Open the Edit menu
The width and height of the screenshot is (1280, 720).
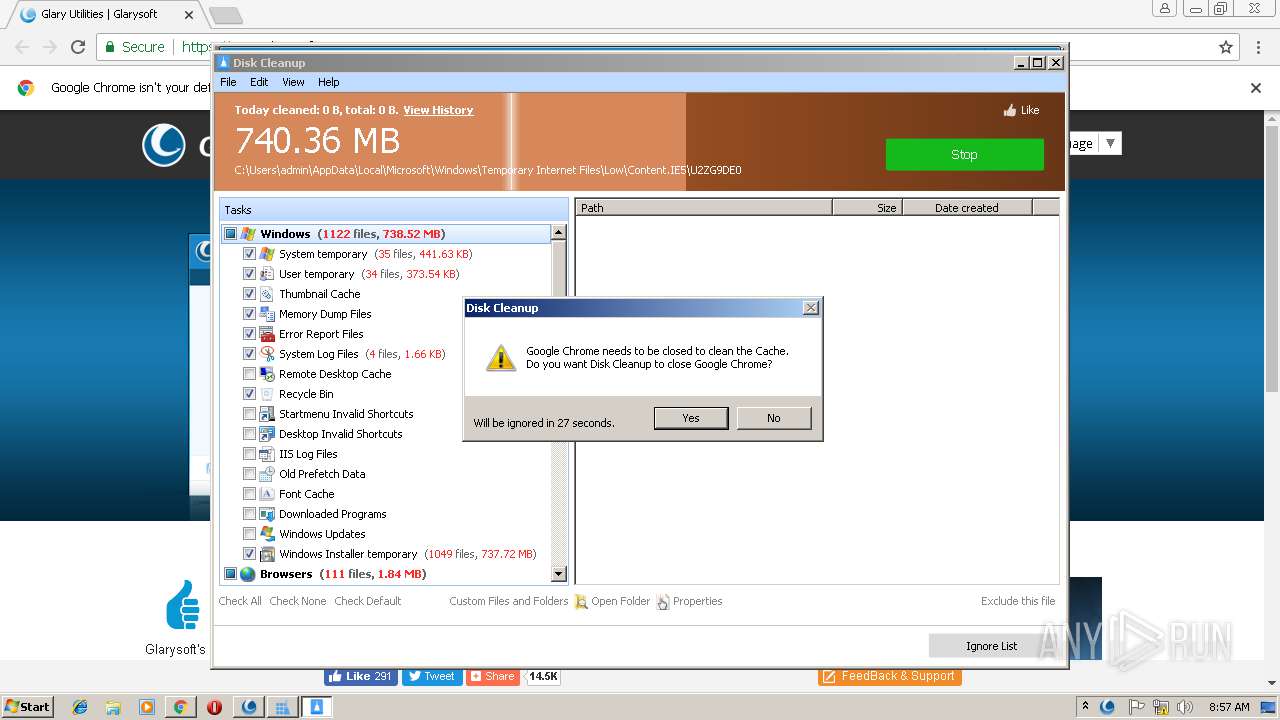coord(259,82)
